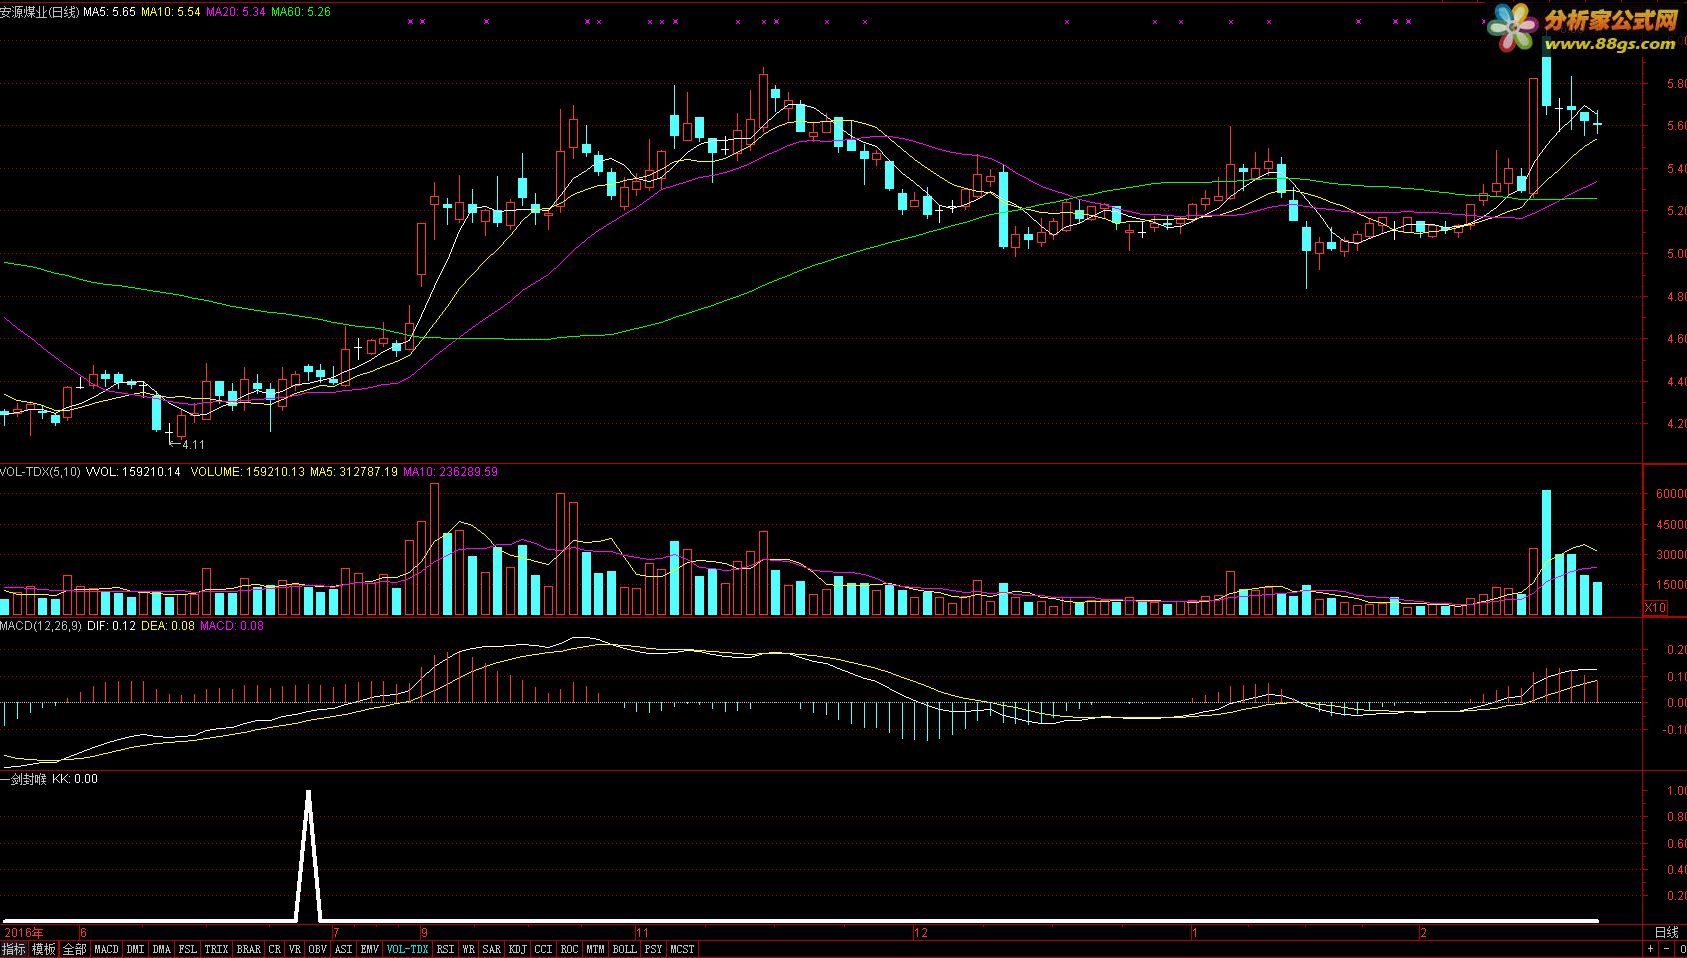Select the MCST indicator tab

(x=682, y=949)
